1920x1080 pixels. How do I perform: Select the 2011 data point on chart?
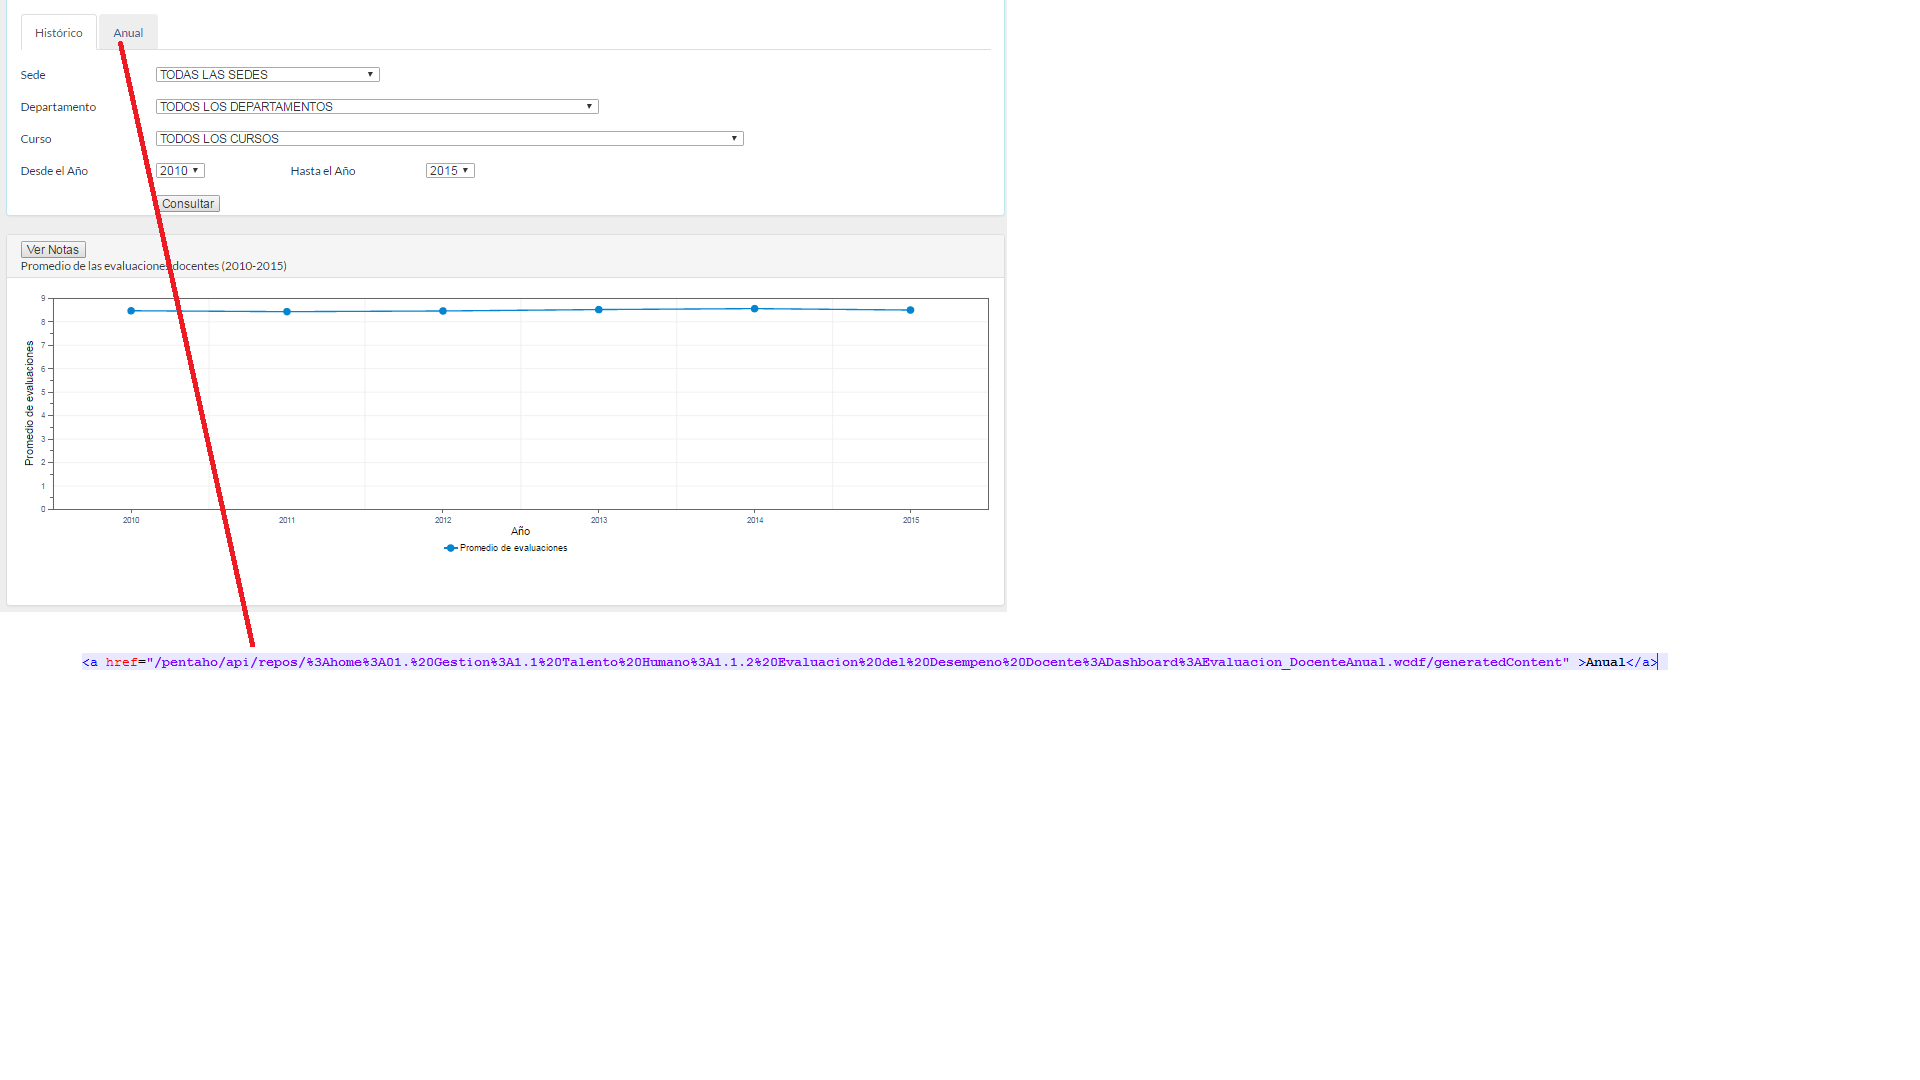(287, 312)
